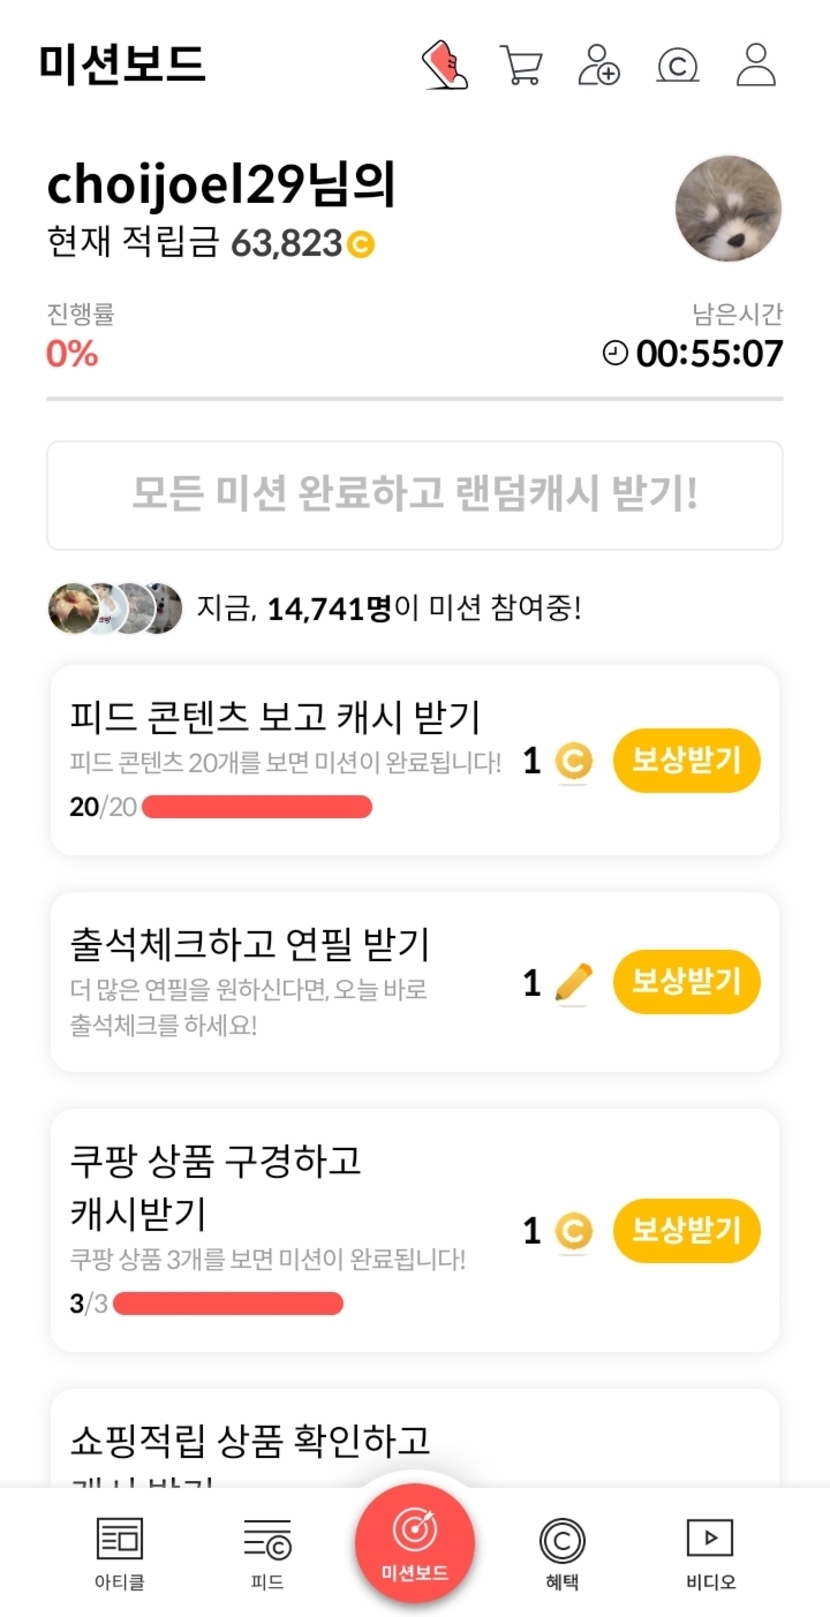Viewport: 830px width, 1617px height.
Task: Tap the red sneaker icon in header
Action: pos(445,65)
